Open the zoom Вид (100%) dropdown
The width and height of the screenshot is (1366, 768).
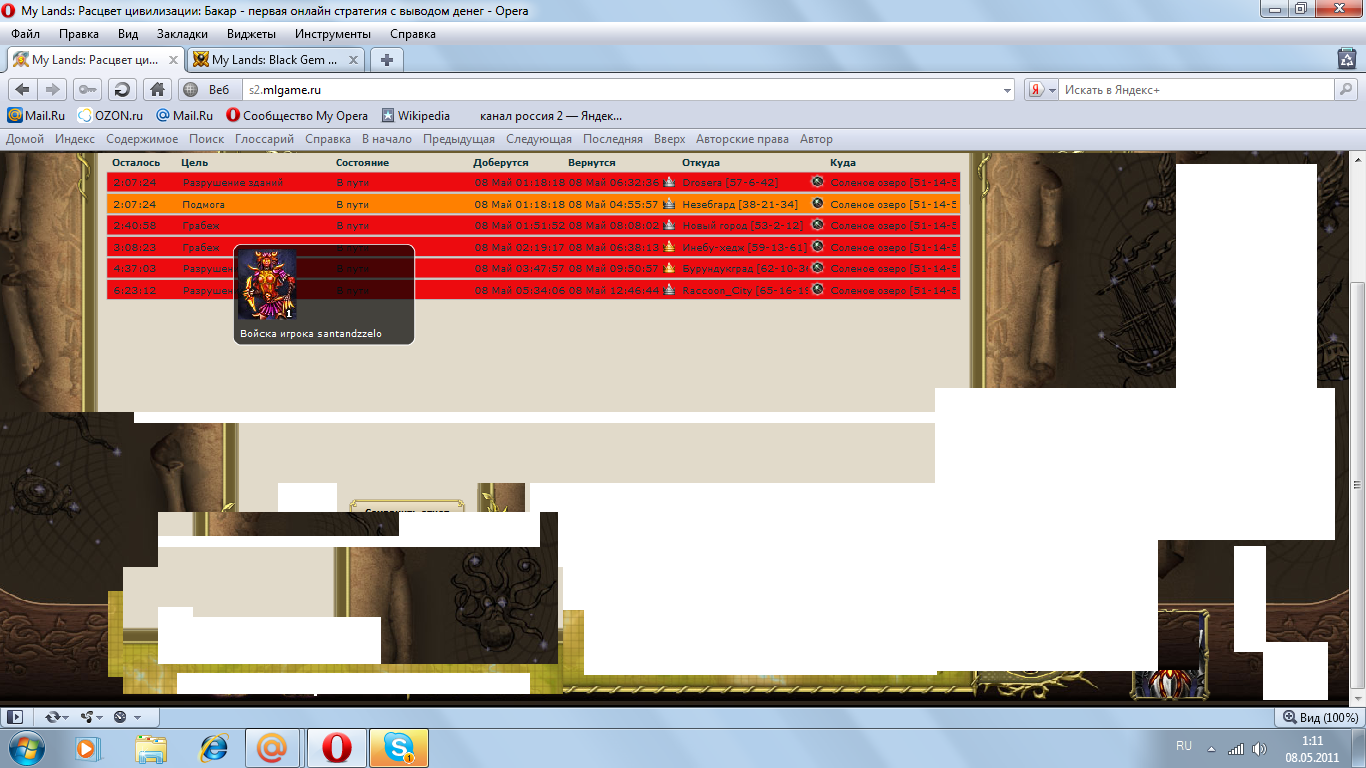tap(1321, 717)
